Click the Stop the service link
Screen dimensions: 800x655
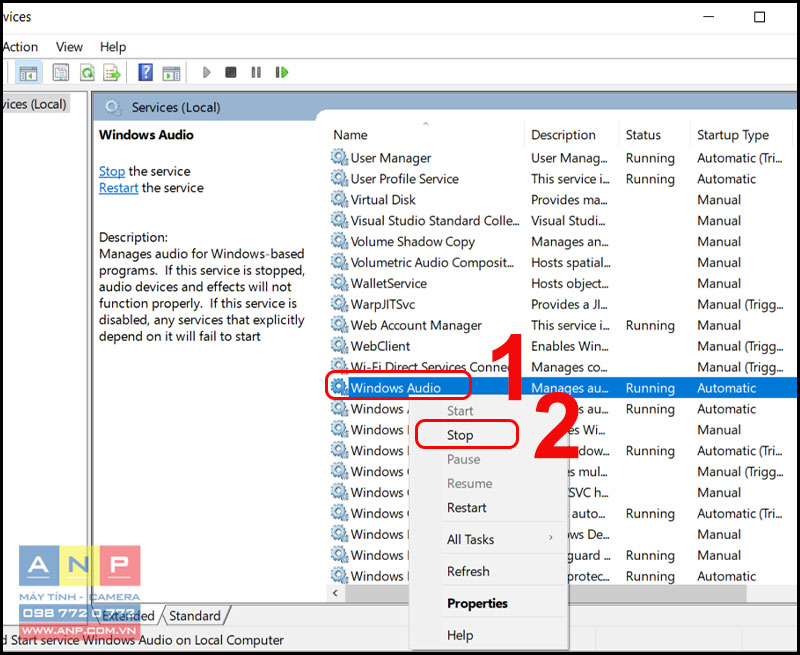point(112,171)
